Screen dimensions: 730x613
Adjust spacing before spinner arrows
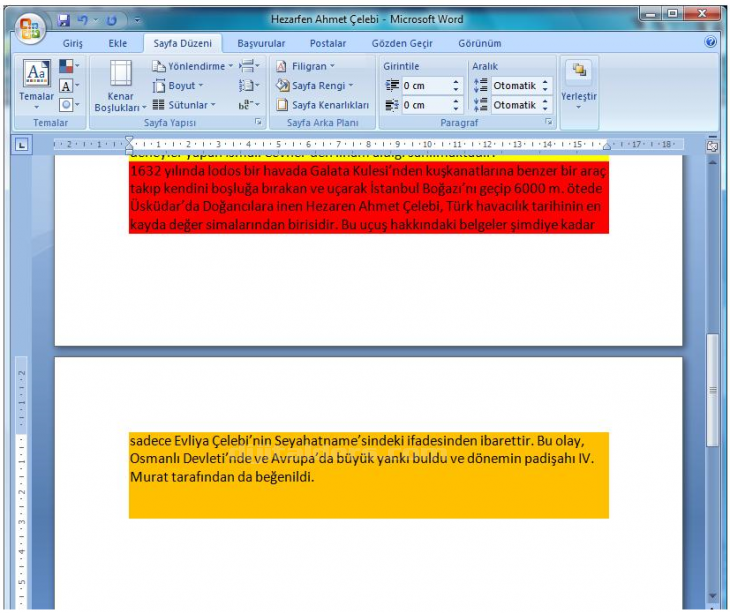546,86
